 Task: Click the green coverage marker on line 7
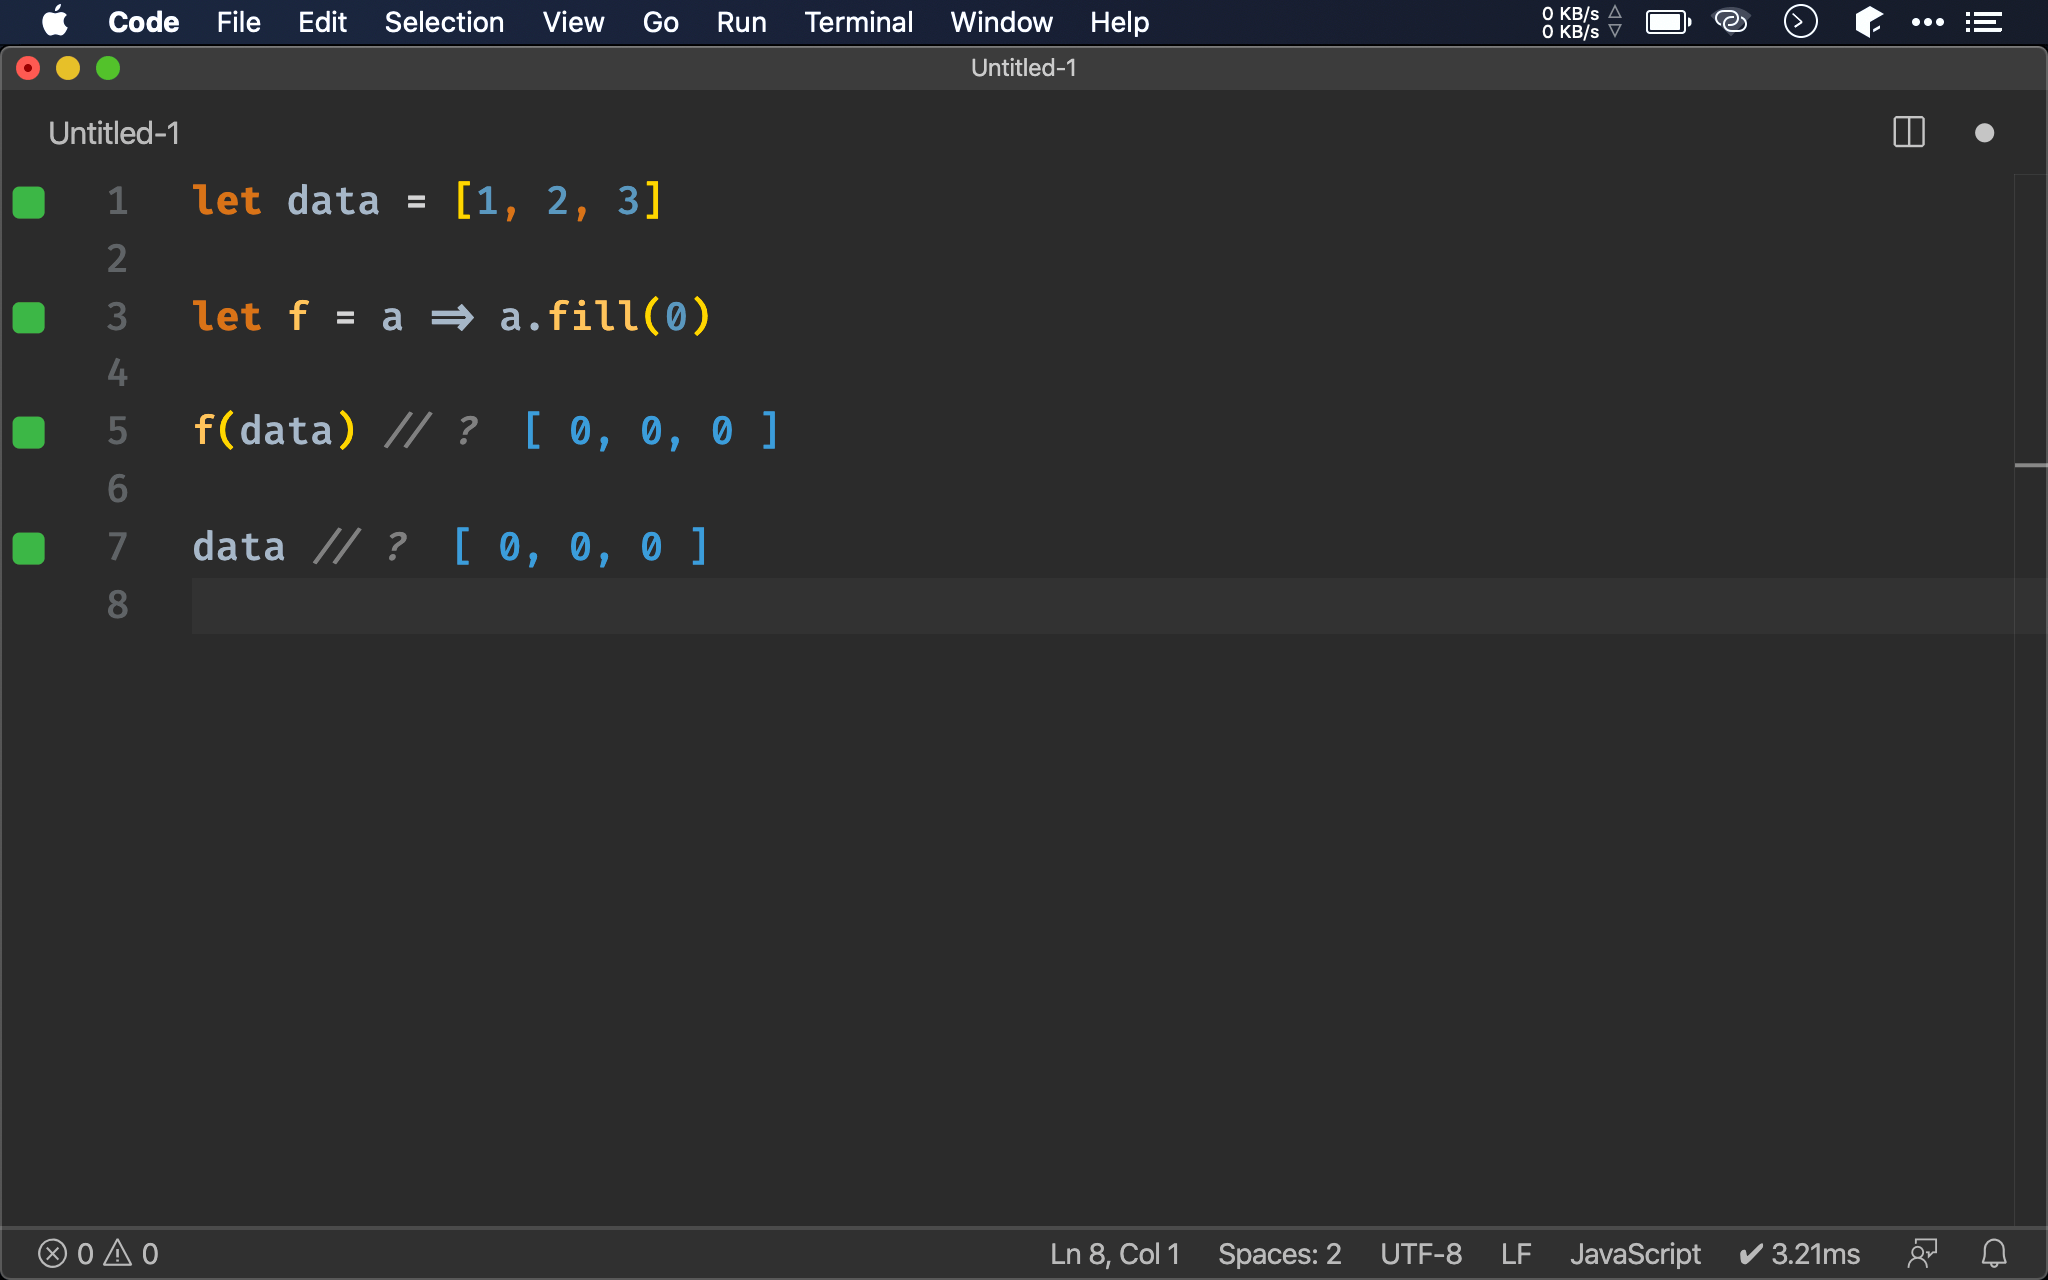29,548
